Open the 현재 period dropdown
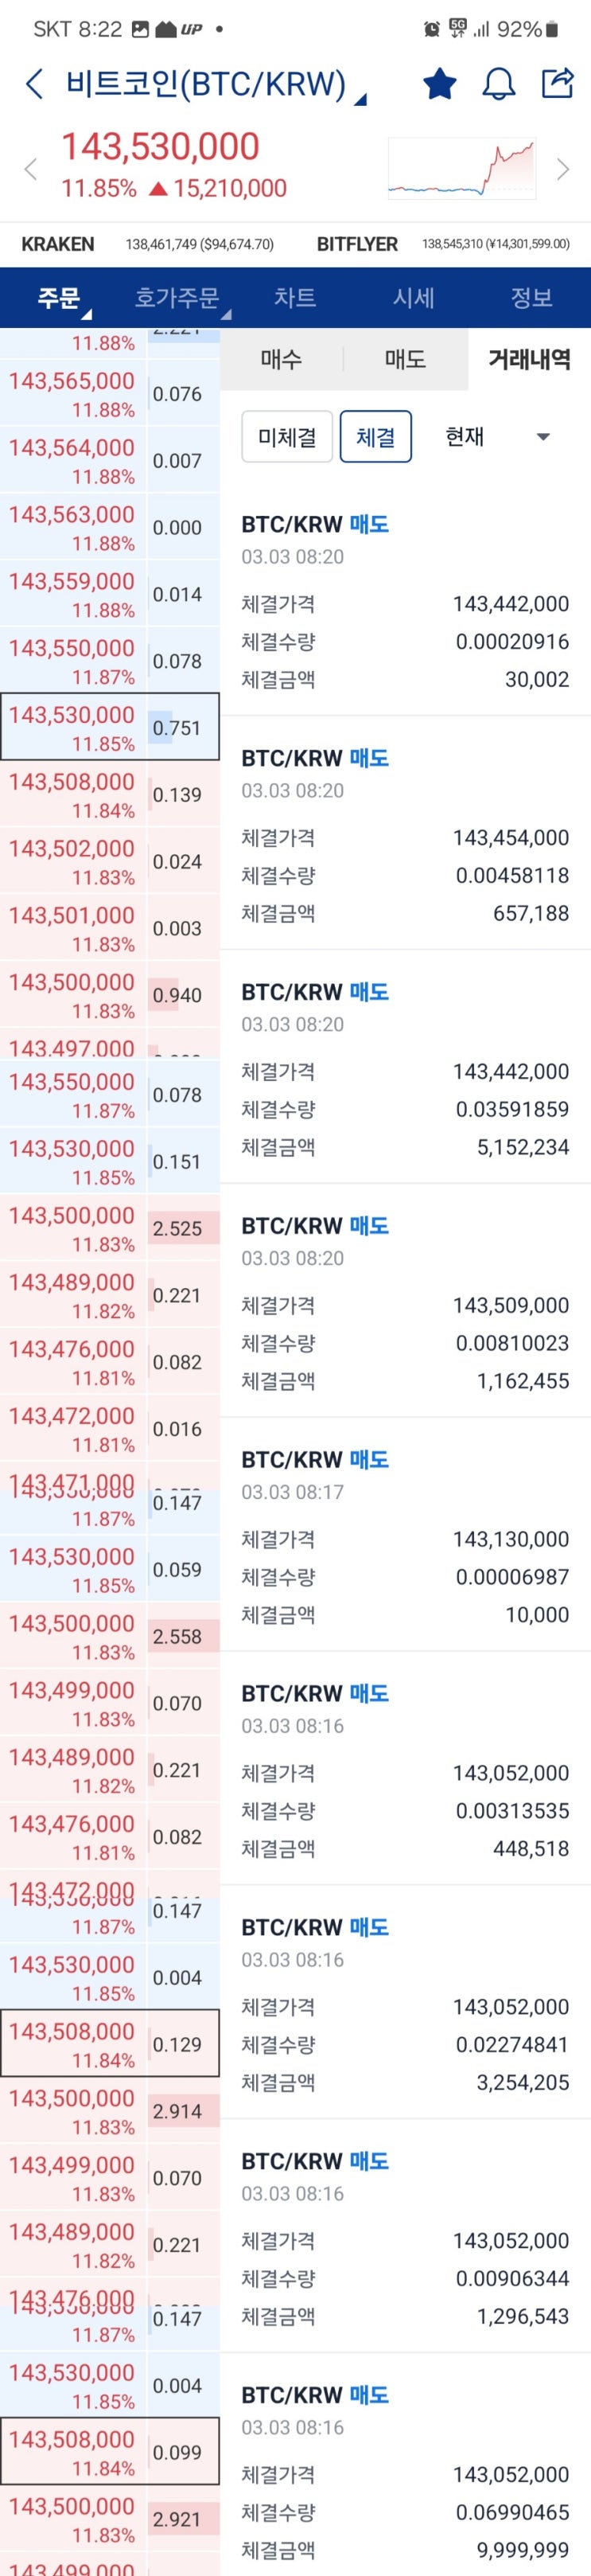The height and width of the screenshot is (2576, 591). 497,437
